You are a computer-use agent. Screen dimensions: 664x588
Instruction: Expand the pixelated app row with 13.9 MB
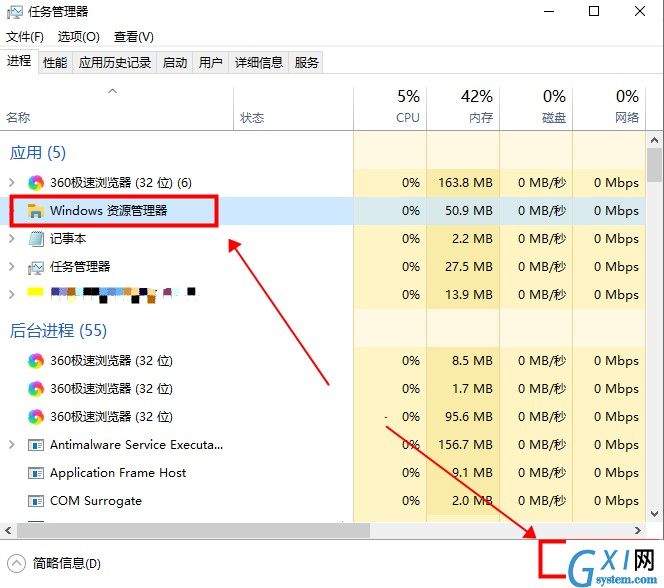pyautogui.click(x=12, y=295)
